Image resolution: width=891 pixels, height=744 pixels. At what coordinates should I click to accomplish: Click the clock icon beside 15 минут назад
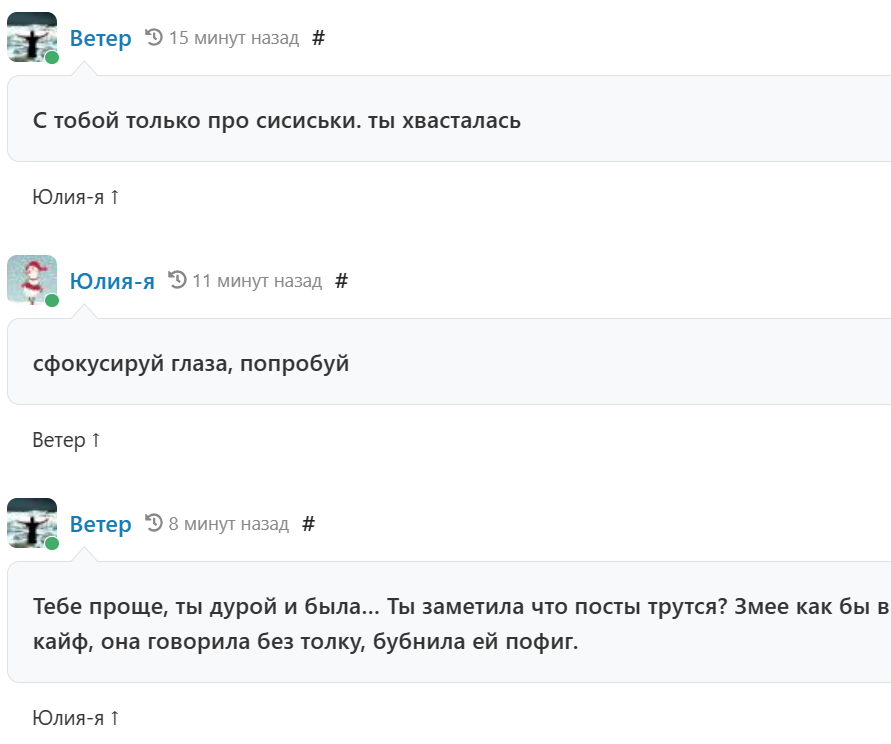click(153, 38)
